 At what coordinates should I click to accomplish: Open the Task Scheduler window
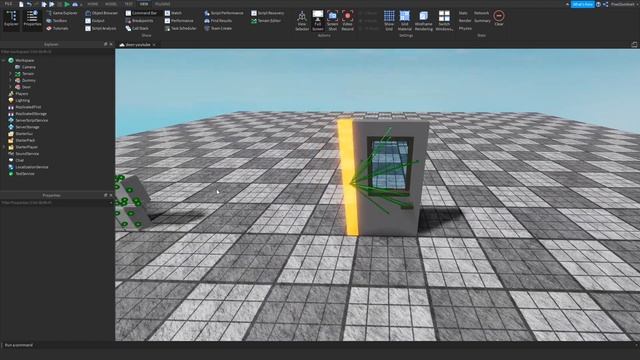click(x=180, y=29)
